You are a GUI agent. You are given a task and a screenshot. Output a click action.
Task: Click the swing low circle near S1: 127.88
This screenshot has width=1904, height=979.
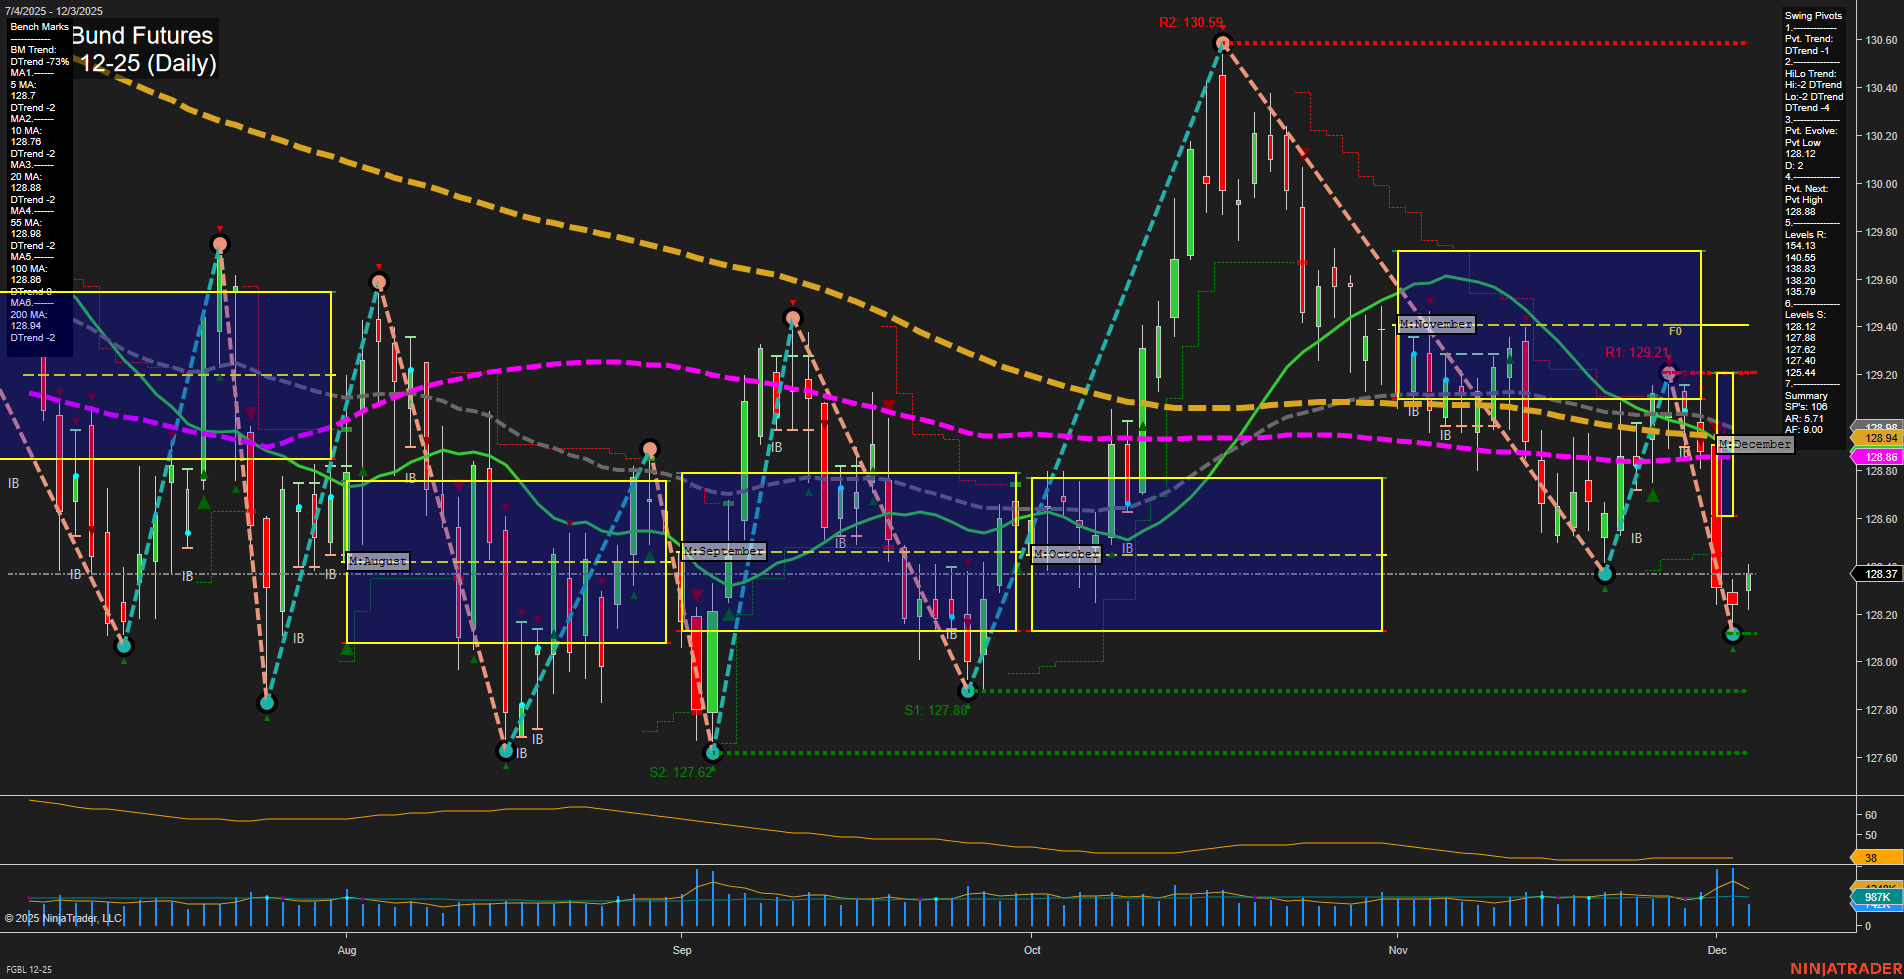[968, 689]
